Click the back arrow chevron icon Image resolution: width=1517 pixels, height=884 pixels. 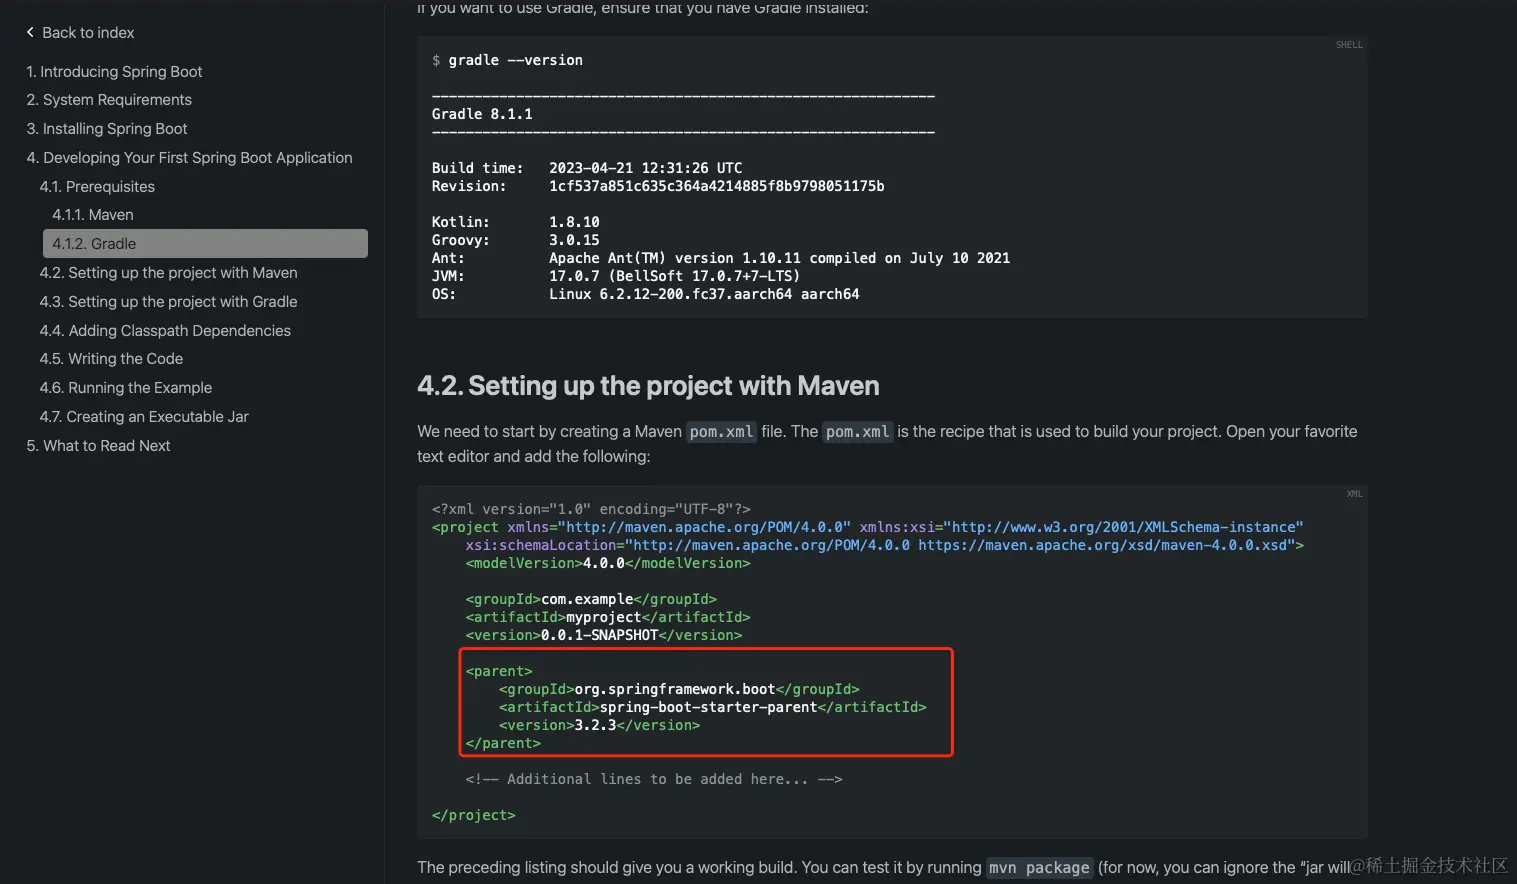30,32
